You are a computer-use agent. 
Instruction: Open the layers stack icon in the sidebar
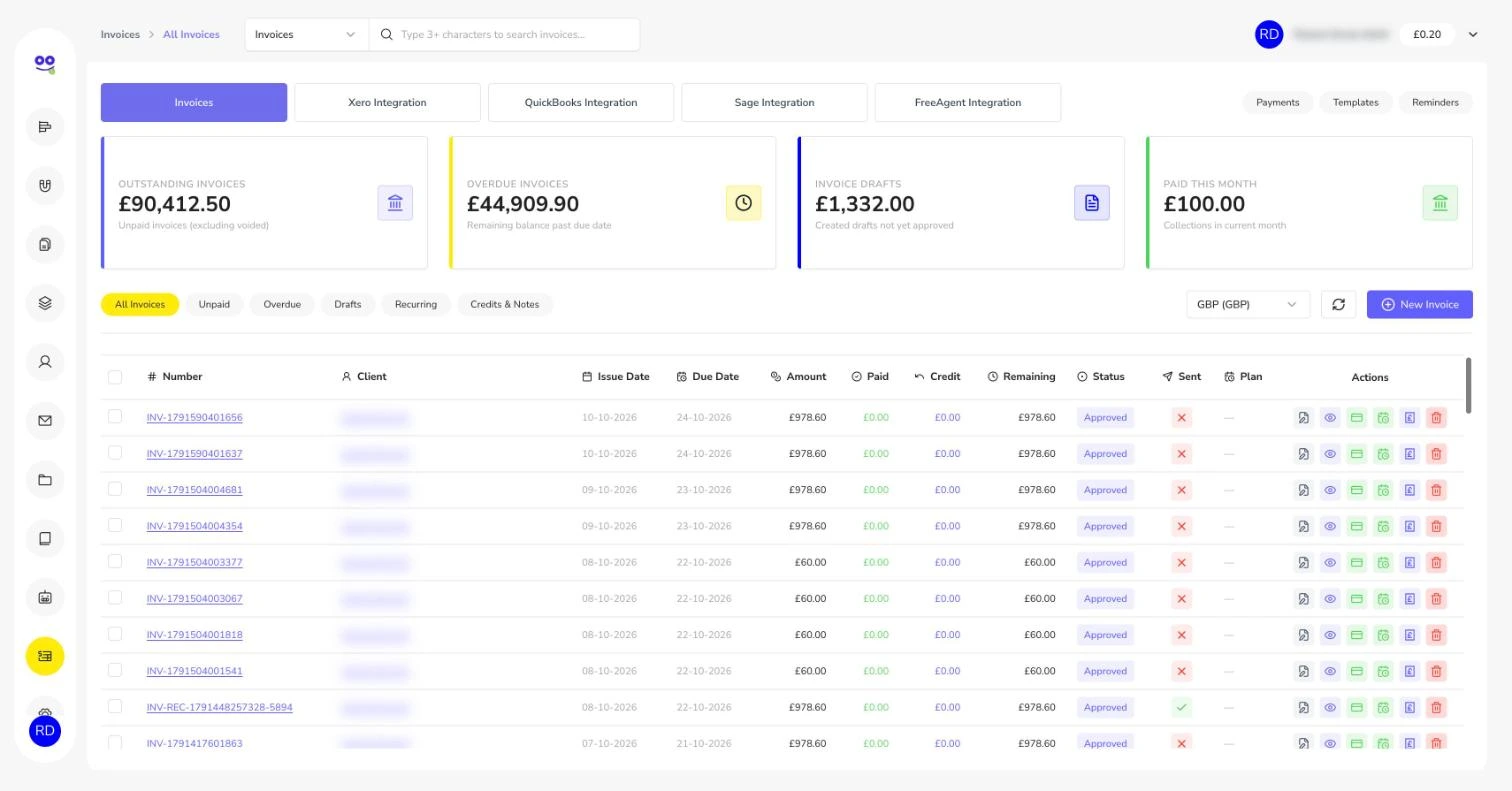tap(45, 304)
